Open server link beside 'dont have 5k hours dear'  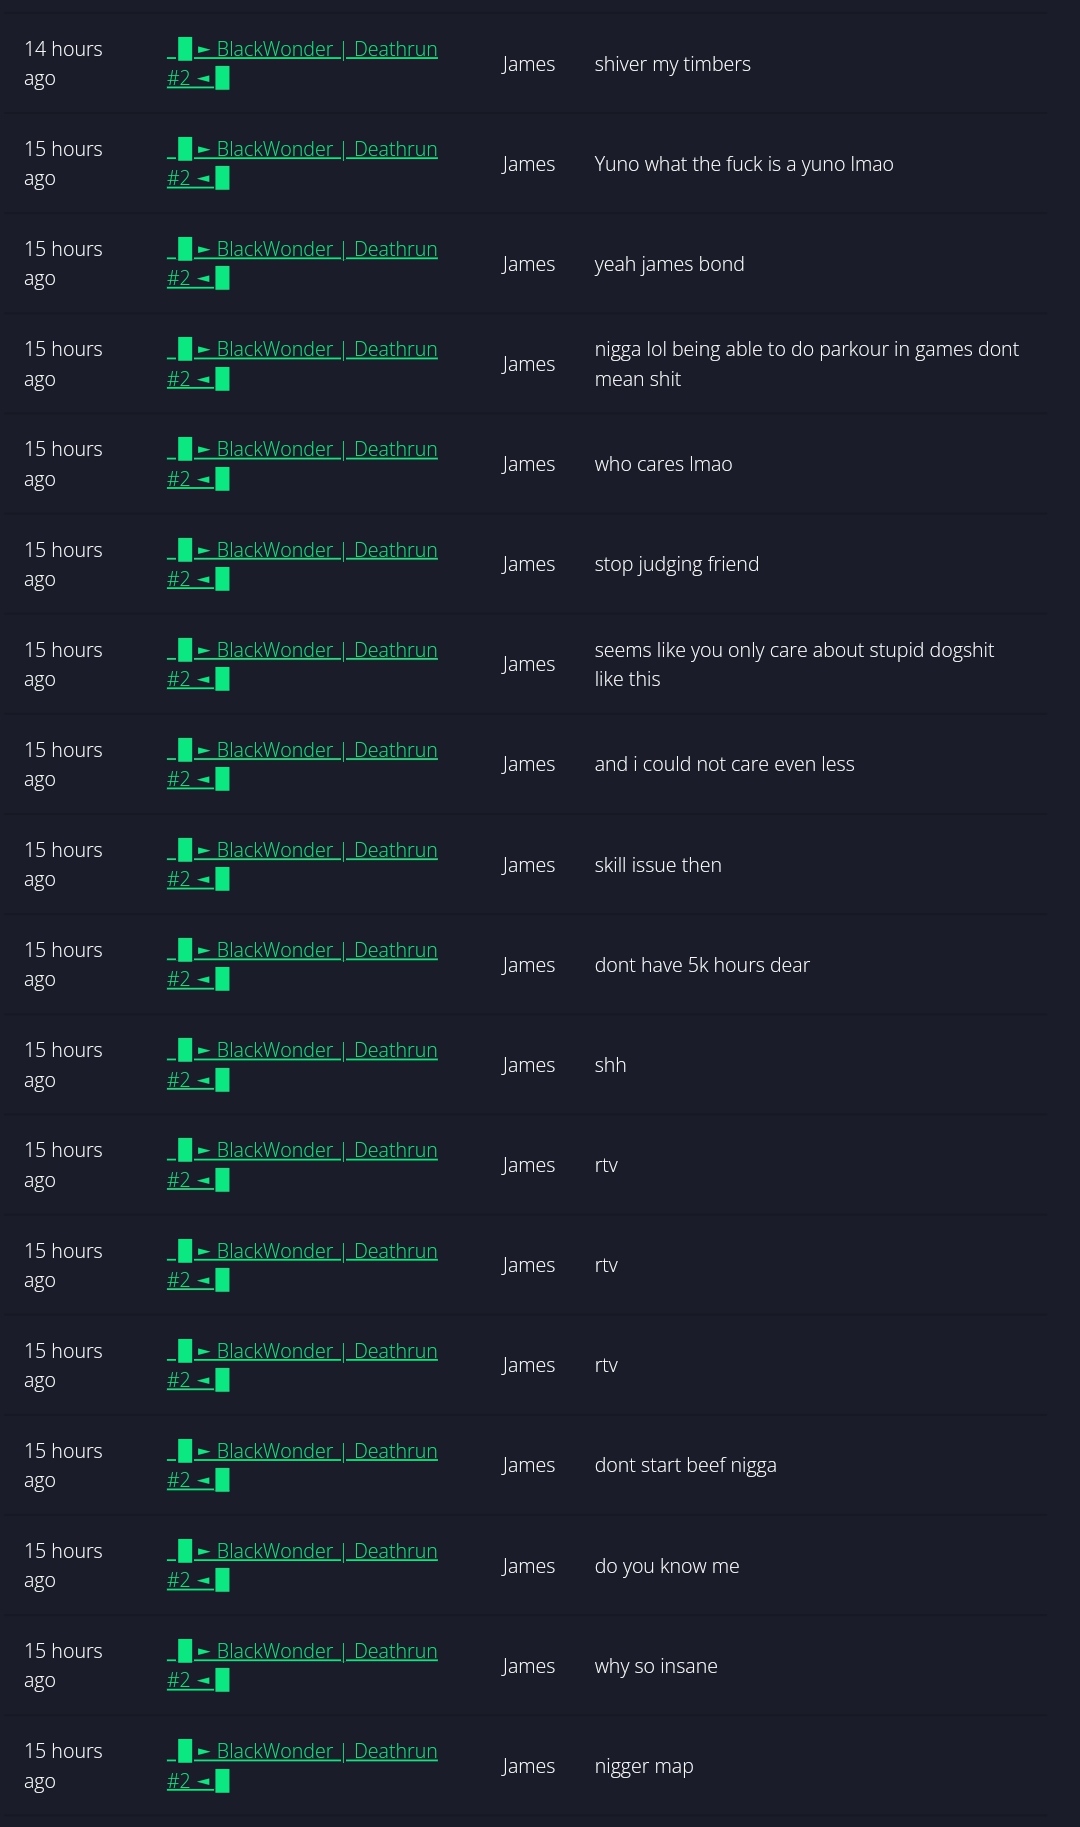[302, 964]
